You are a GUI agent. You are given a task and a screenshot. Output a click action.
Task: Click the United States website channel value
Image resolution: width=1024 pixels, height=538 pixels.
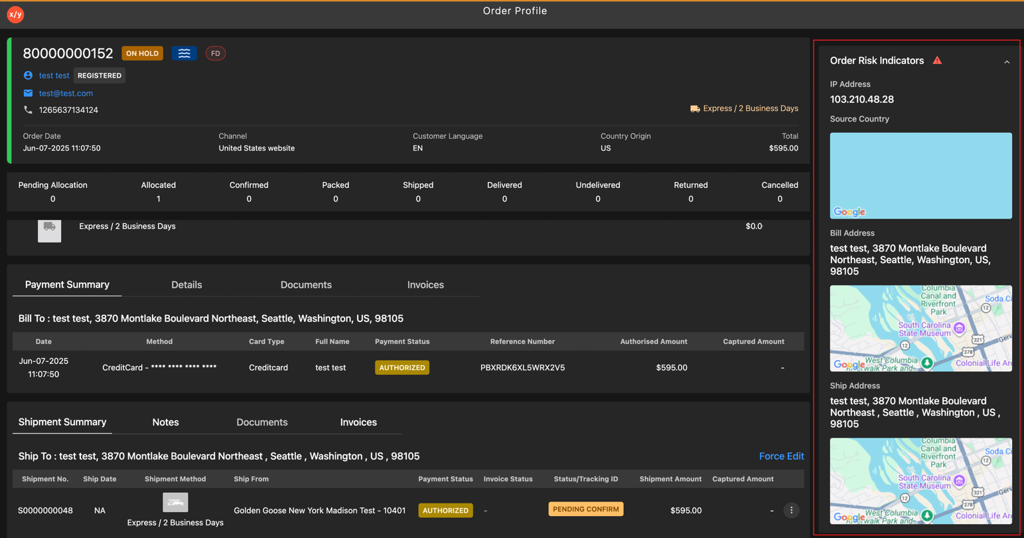[x=257, y=148]
